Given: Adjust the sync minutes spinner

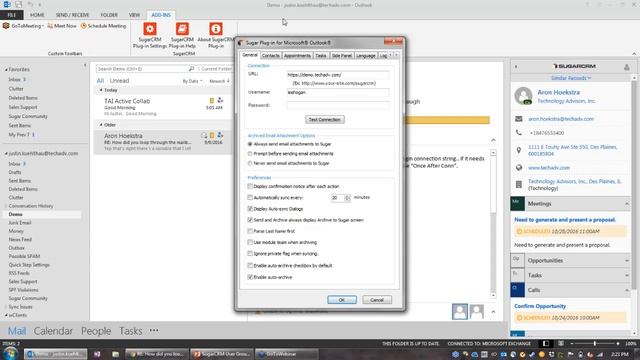Looking at the screenshot, I should coord(347,198).
